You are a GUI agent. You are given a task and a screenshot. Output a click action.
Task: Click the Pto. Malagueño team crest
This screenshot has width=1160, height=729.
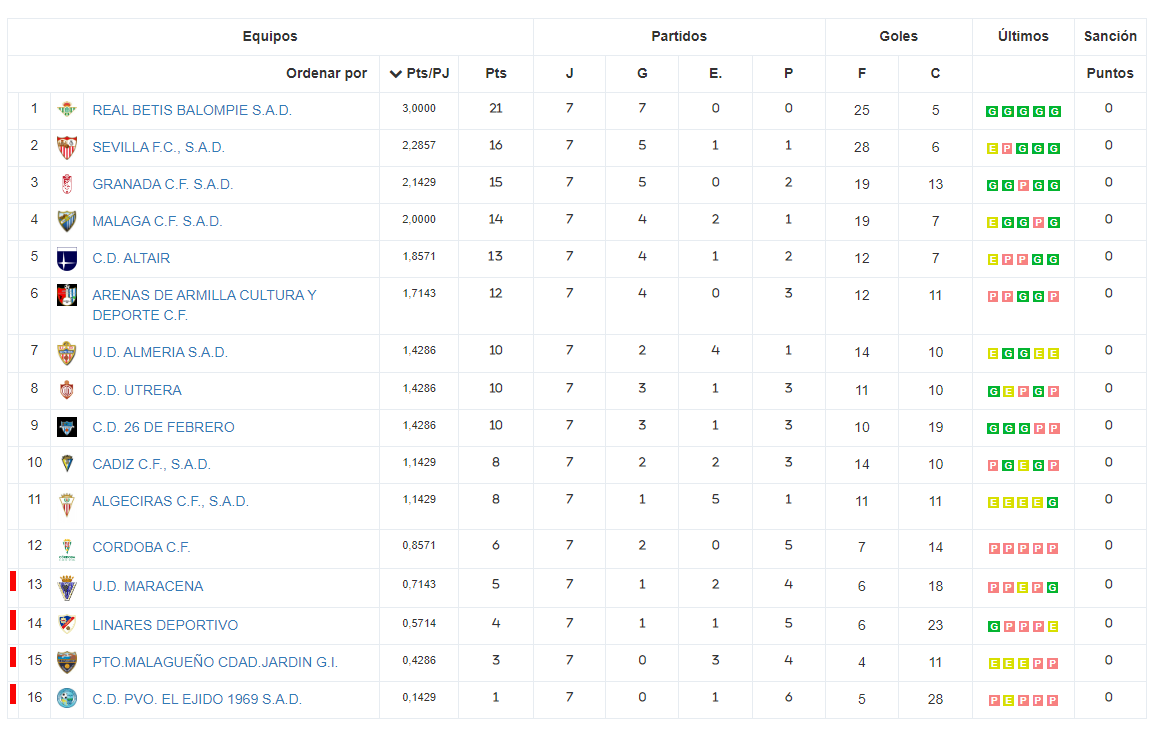67,662
